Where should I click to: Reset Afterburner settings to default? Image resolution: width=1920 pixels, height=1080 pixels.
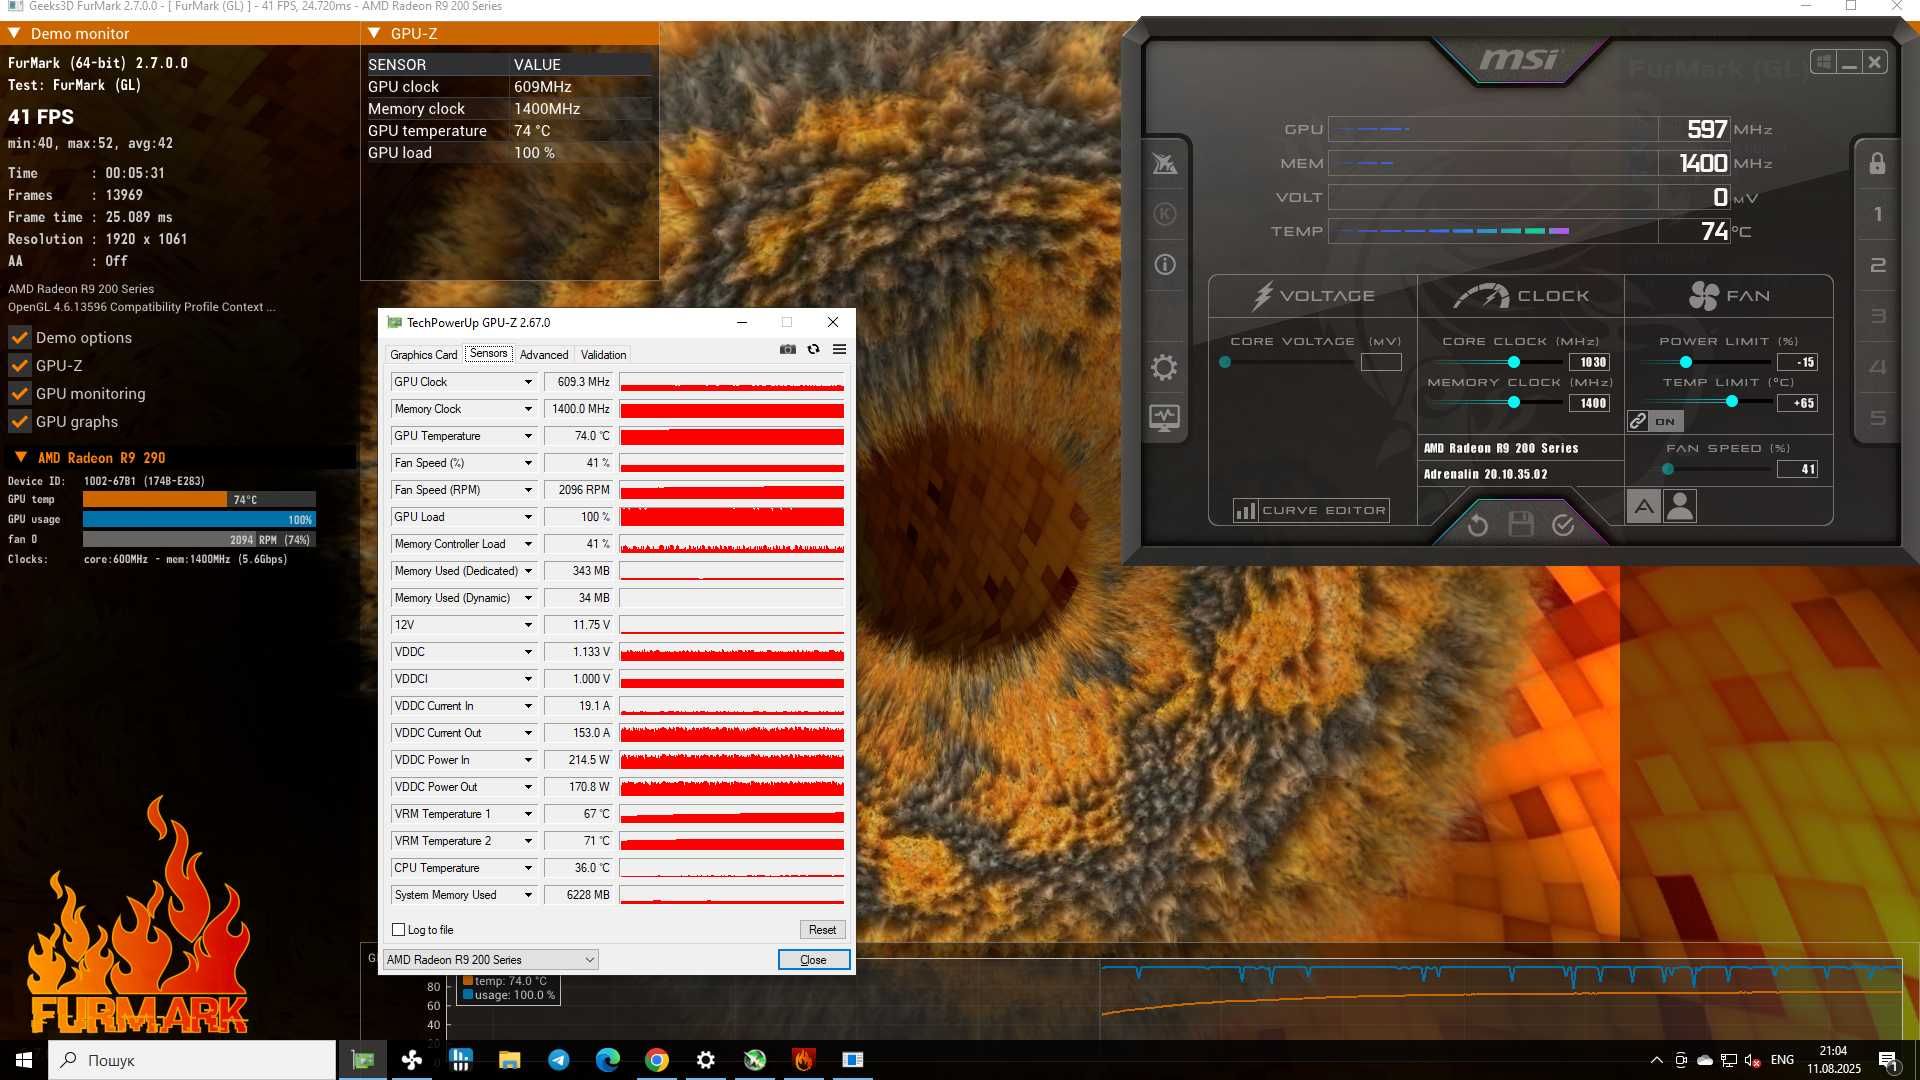(x=1477, y=525)
